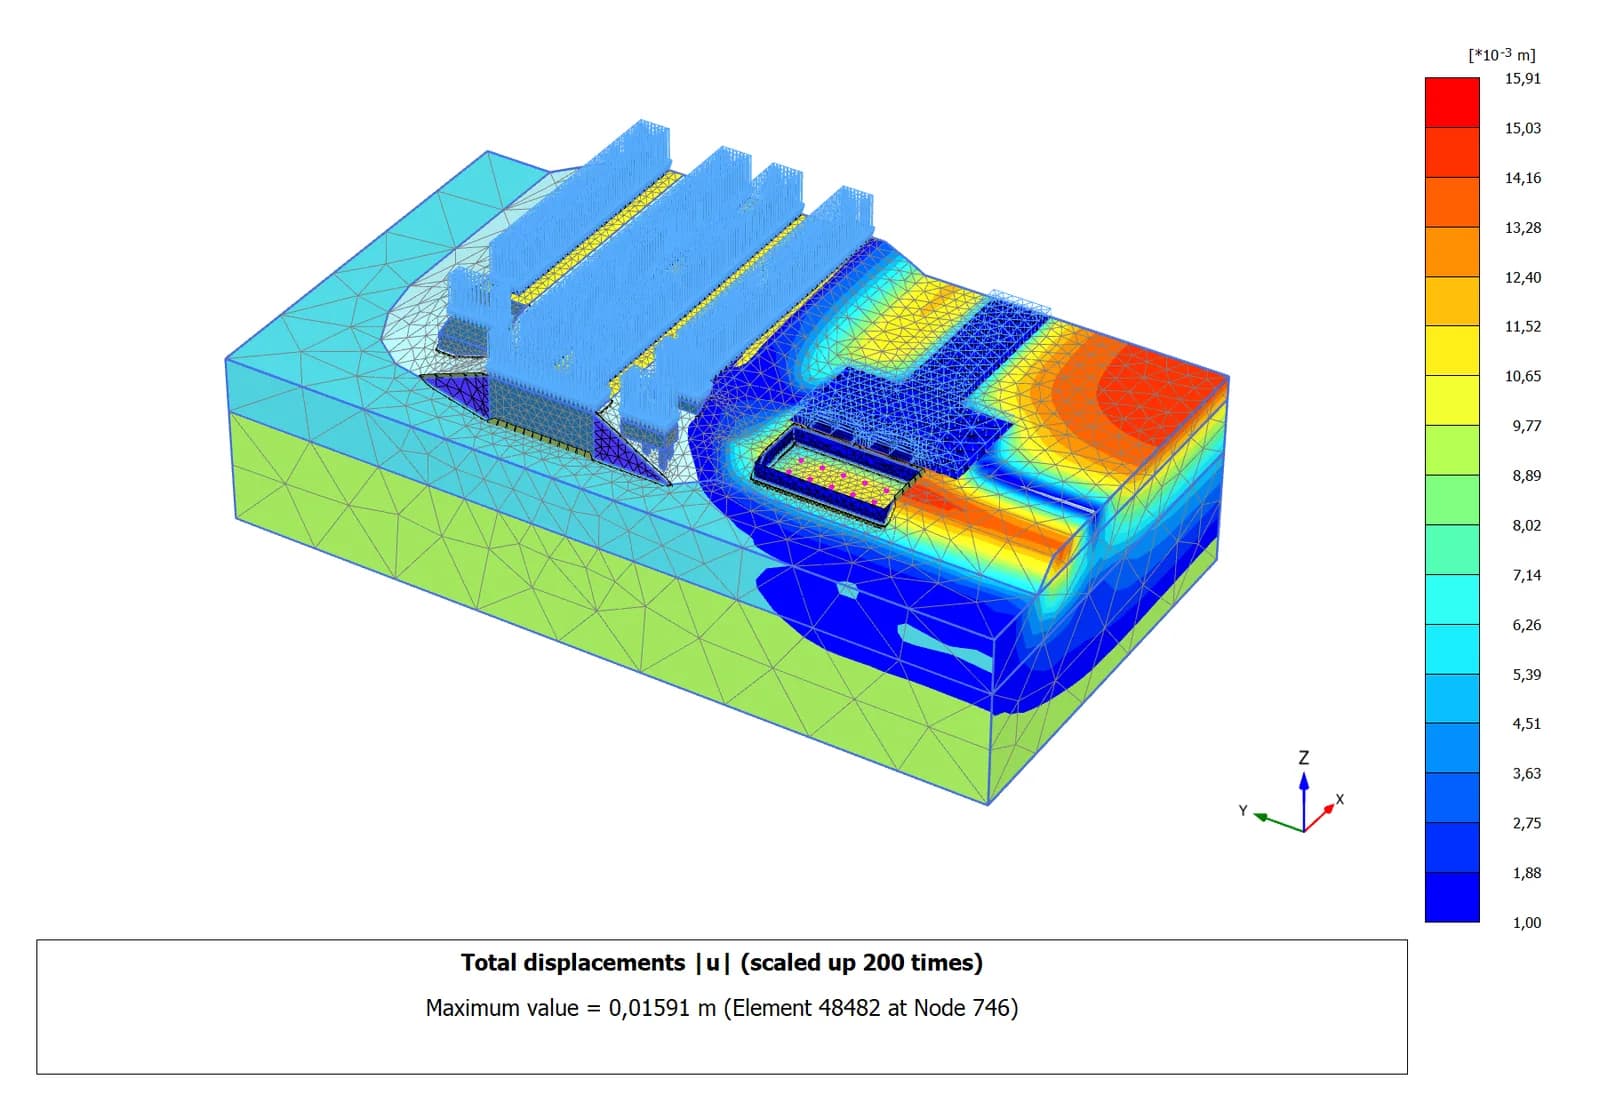Click the legend value 14,16
The image size is (1600, 1111).
point(1522,178)
